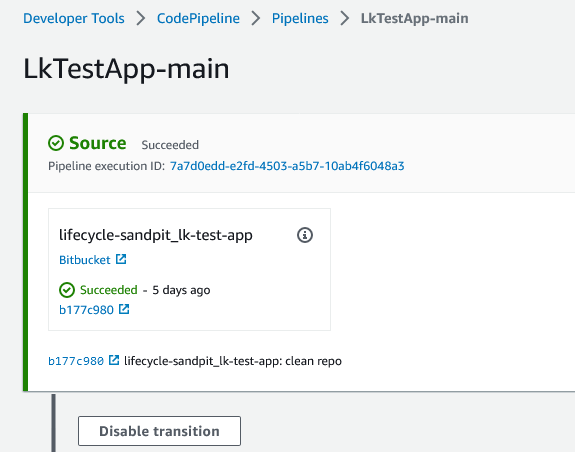The image size is (575, 452).
Task: Open the pipeline execution ID link 7a7d0edd
Action: pos(287,166)
